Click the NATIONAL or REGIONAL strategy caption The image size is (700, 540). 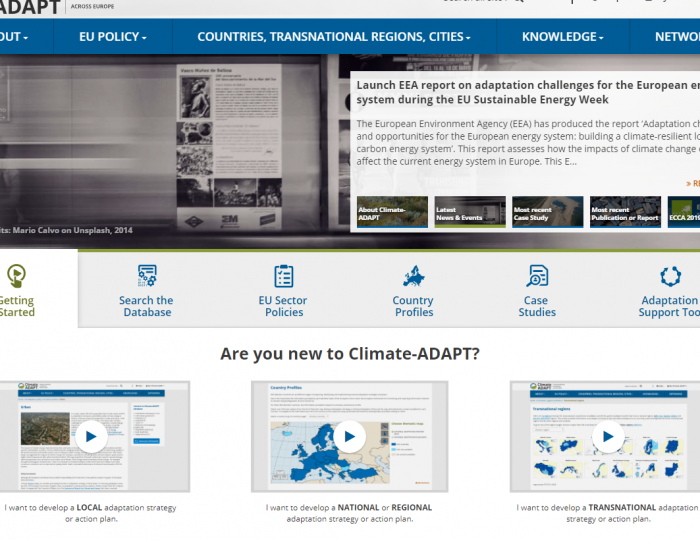point(349,513)
